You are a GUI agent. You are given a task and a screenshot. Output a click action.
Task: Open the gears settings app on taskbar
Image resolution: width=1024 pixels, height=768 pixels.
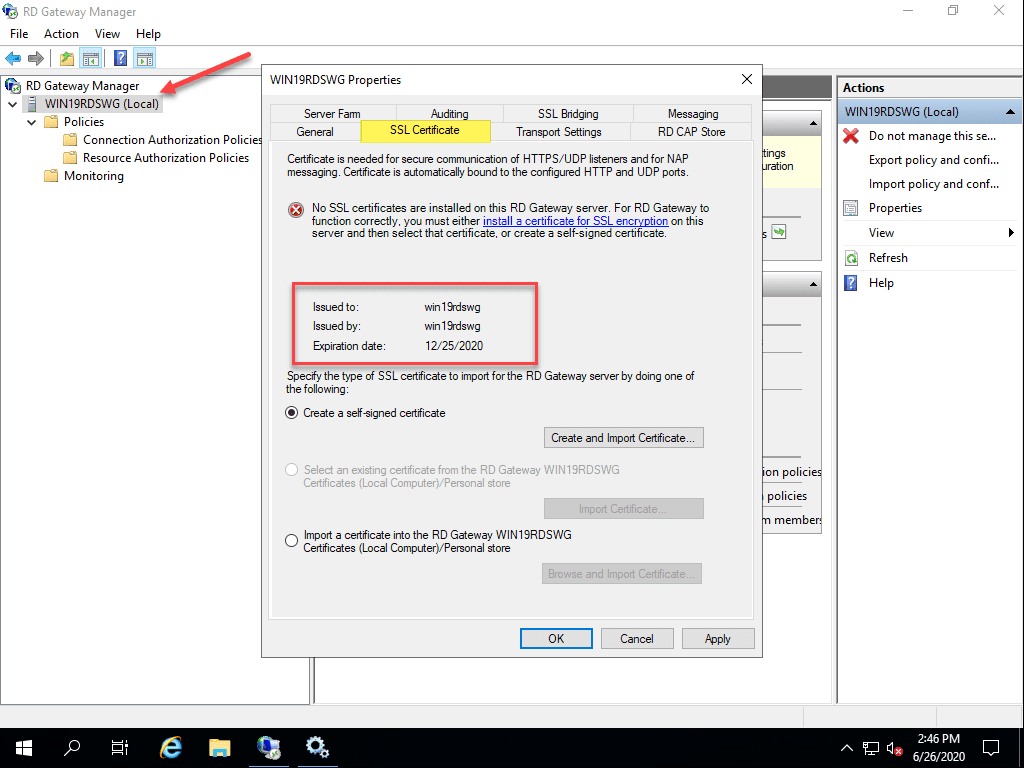[x=317, y=748]
